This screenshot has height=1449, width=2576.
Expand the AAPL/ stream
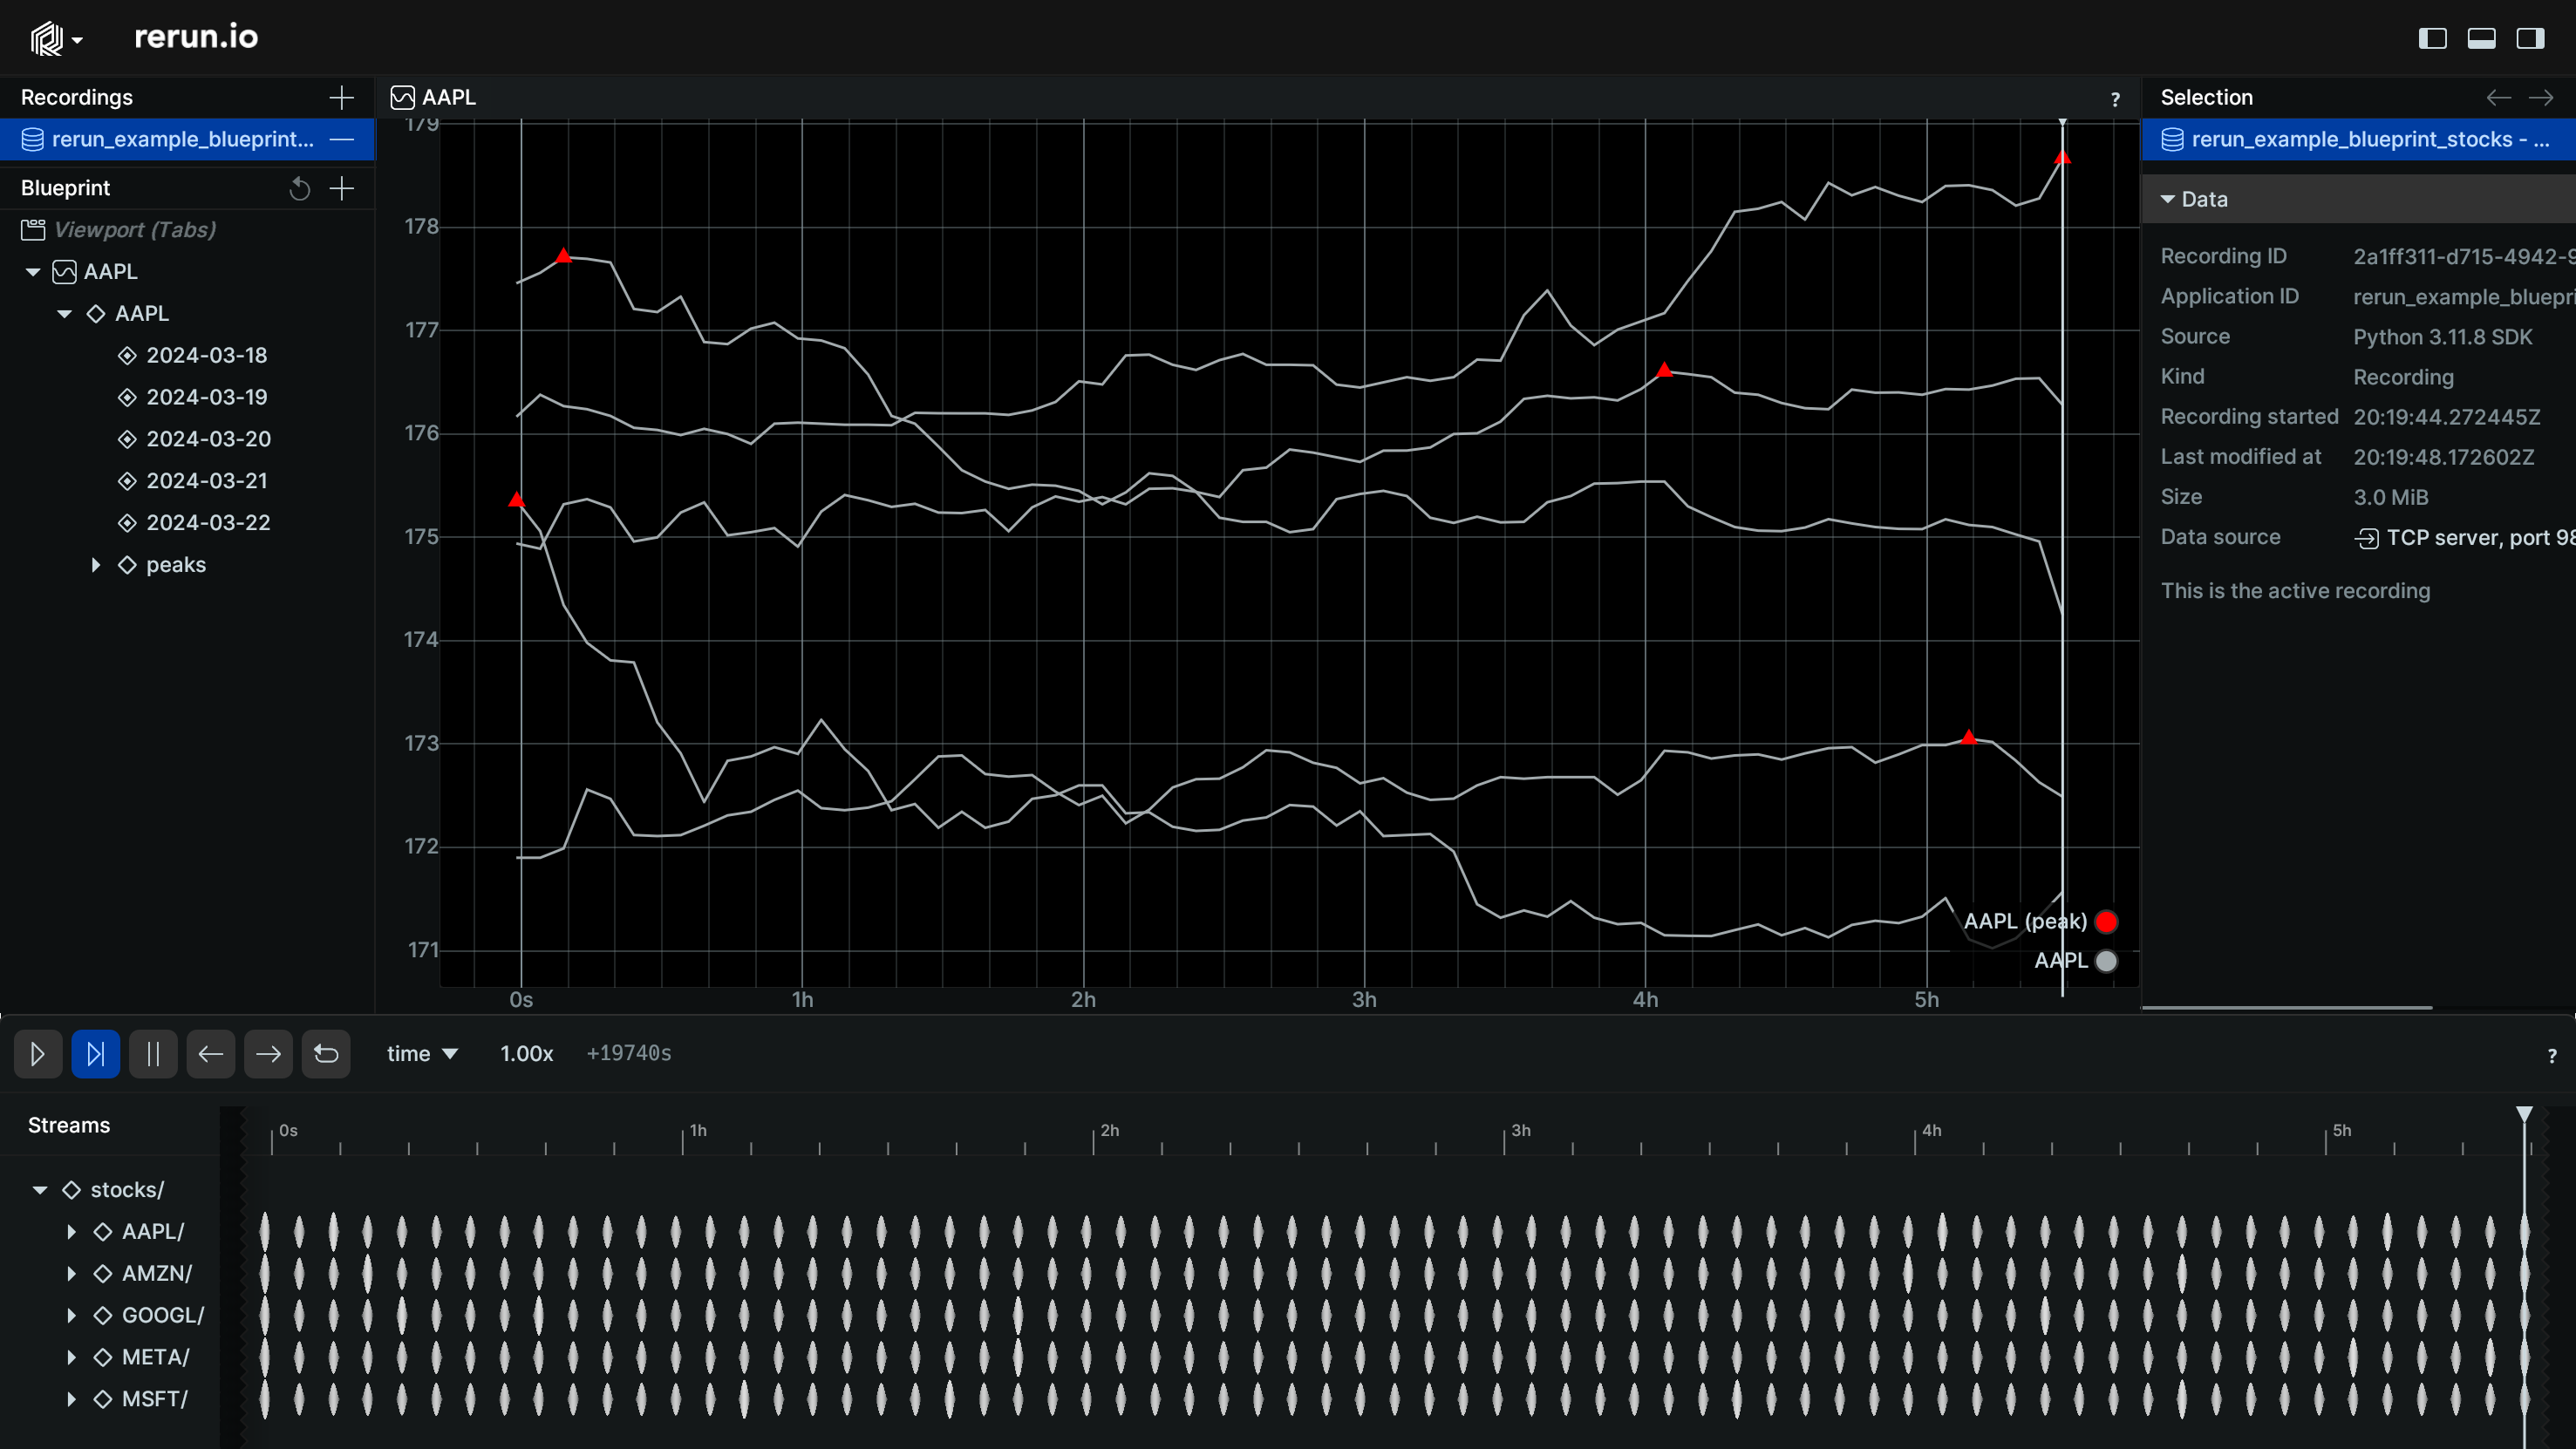click(71, 1232)
